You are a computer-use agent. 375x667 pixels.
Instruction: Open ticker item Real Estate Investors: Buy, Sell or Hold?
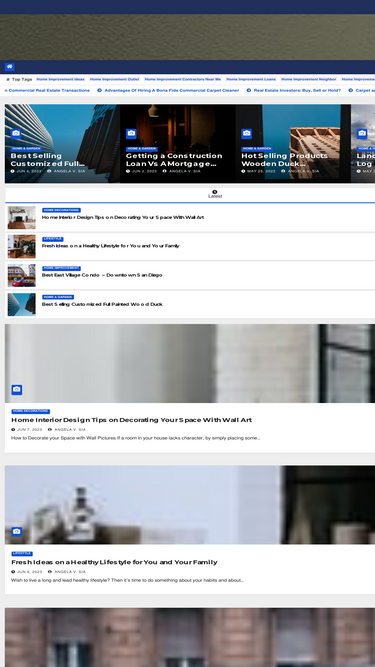297,90
